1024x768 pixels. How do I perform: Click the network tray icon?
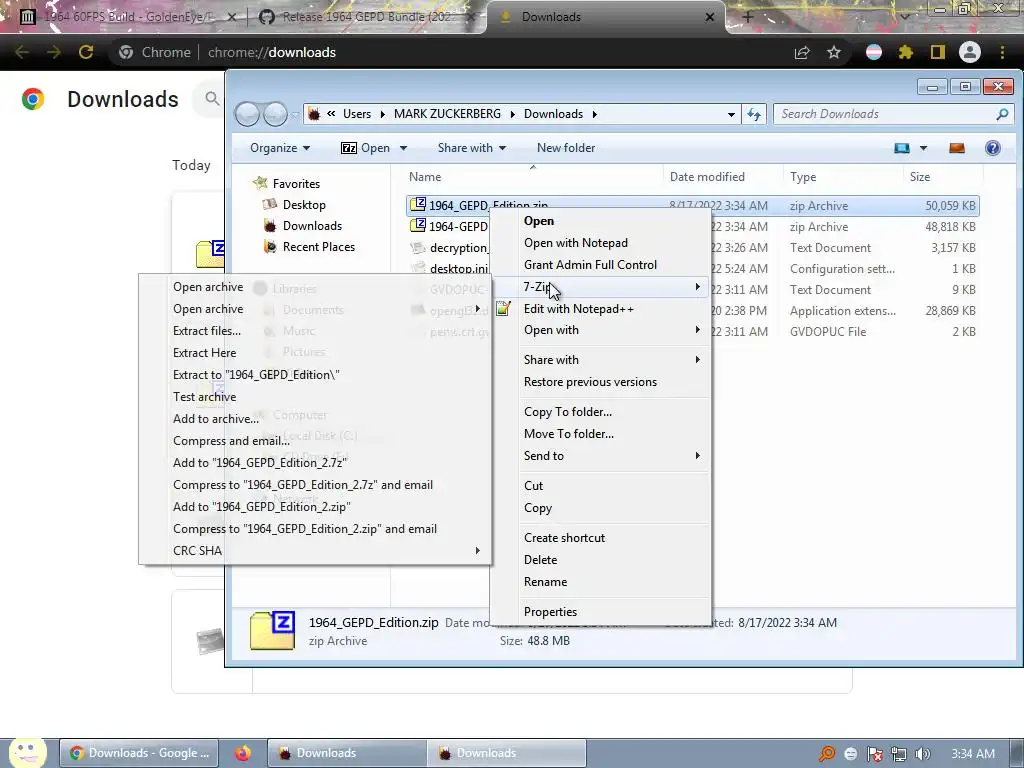(x=899, y=754)
